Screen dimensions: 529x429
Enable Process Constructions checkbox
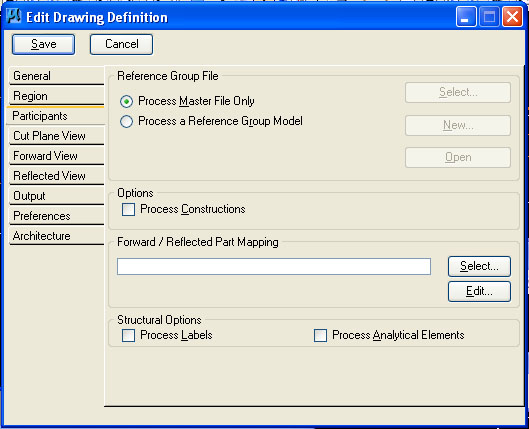click(x=128, y=209)
